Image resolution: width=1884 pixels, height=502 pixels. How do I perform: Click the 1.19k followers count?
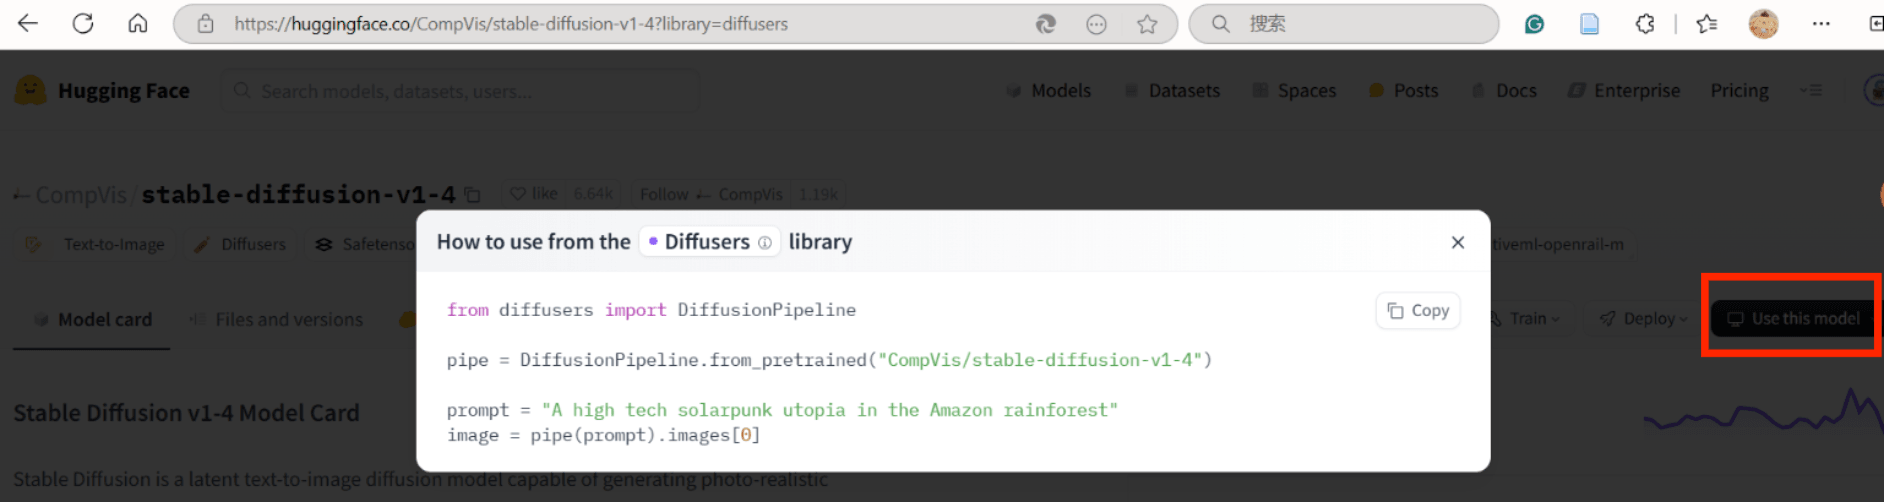coord(818,194)
